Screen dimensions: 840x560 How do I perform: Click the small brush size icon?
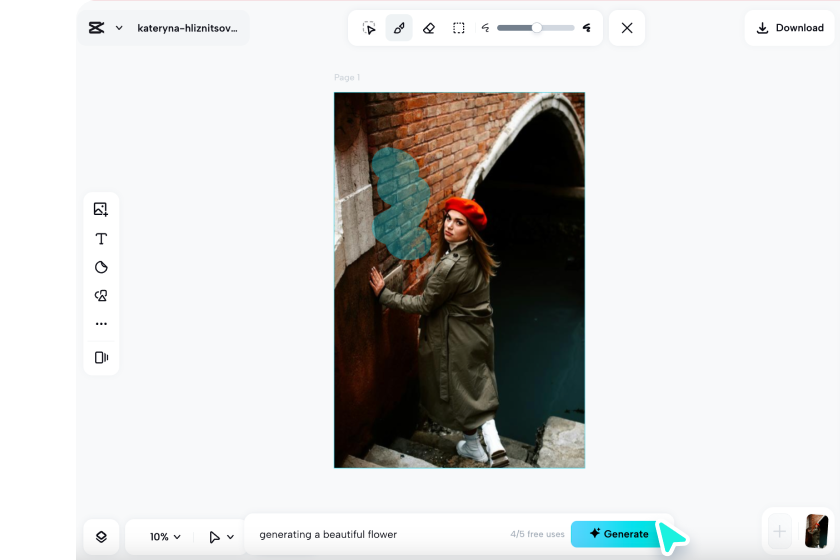coord(485,28)
